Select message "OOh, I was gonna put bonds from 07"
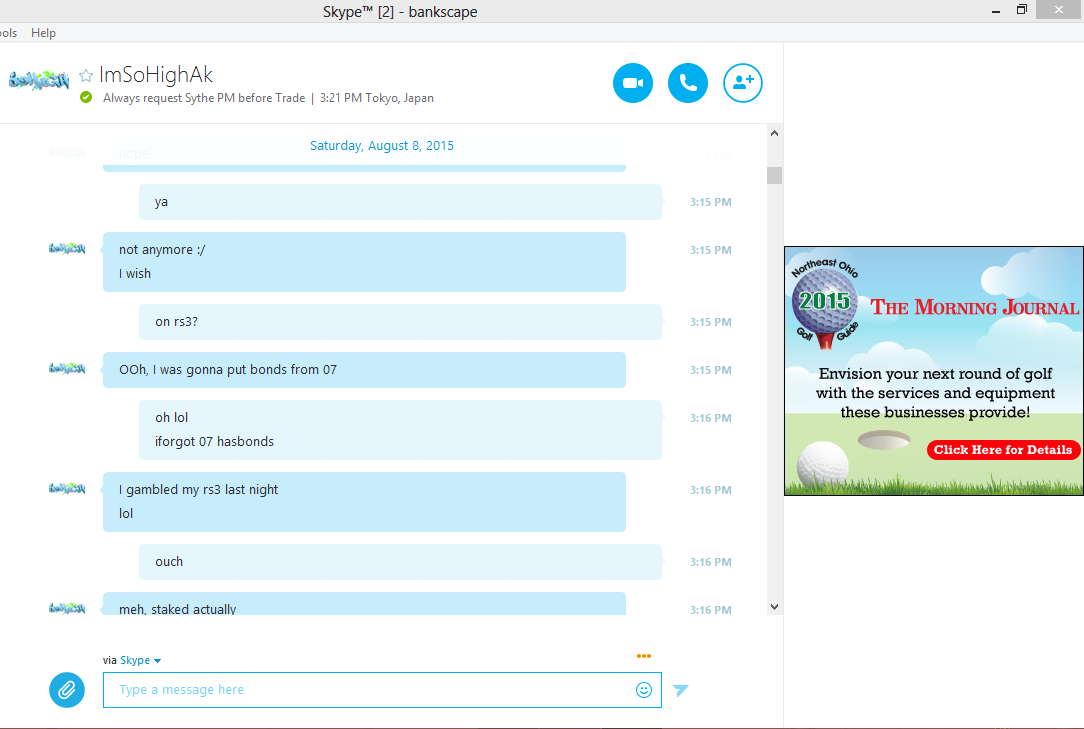This screenshot has height=729, width=1084. [227, 370]
